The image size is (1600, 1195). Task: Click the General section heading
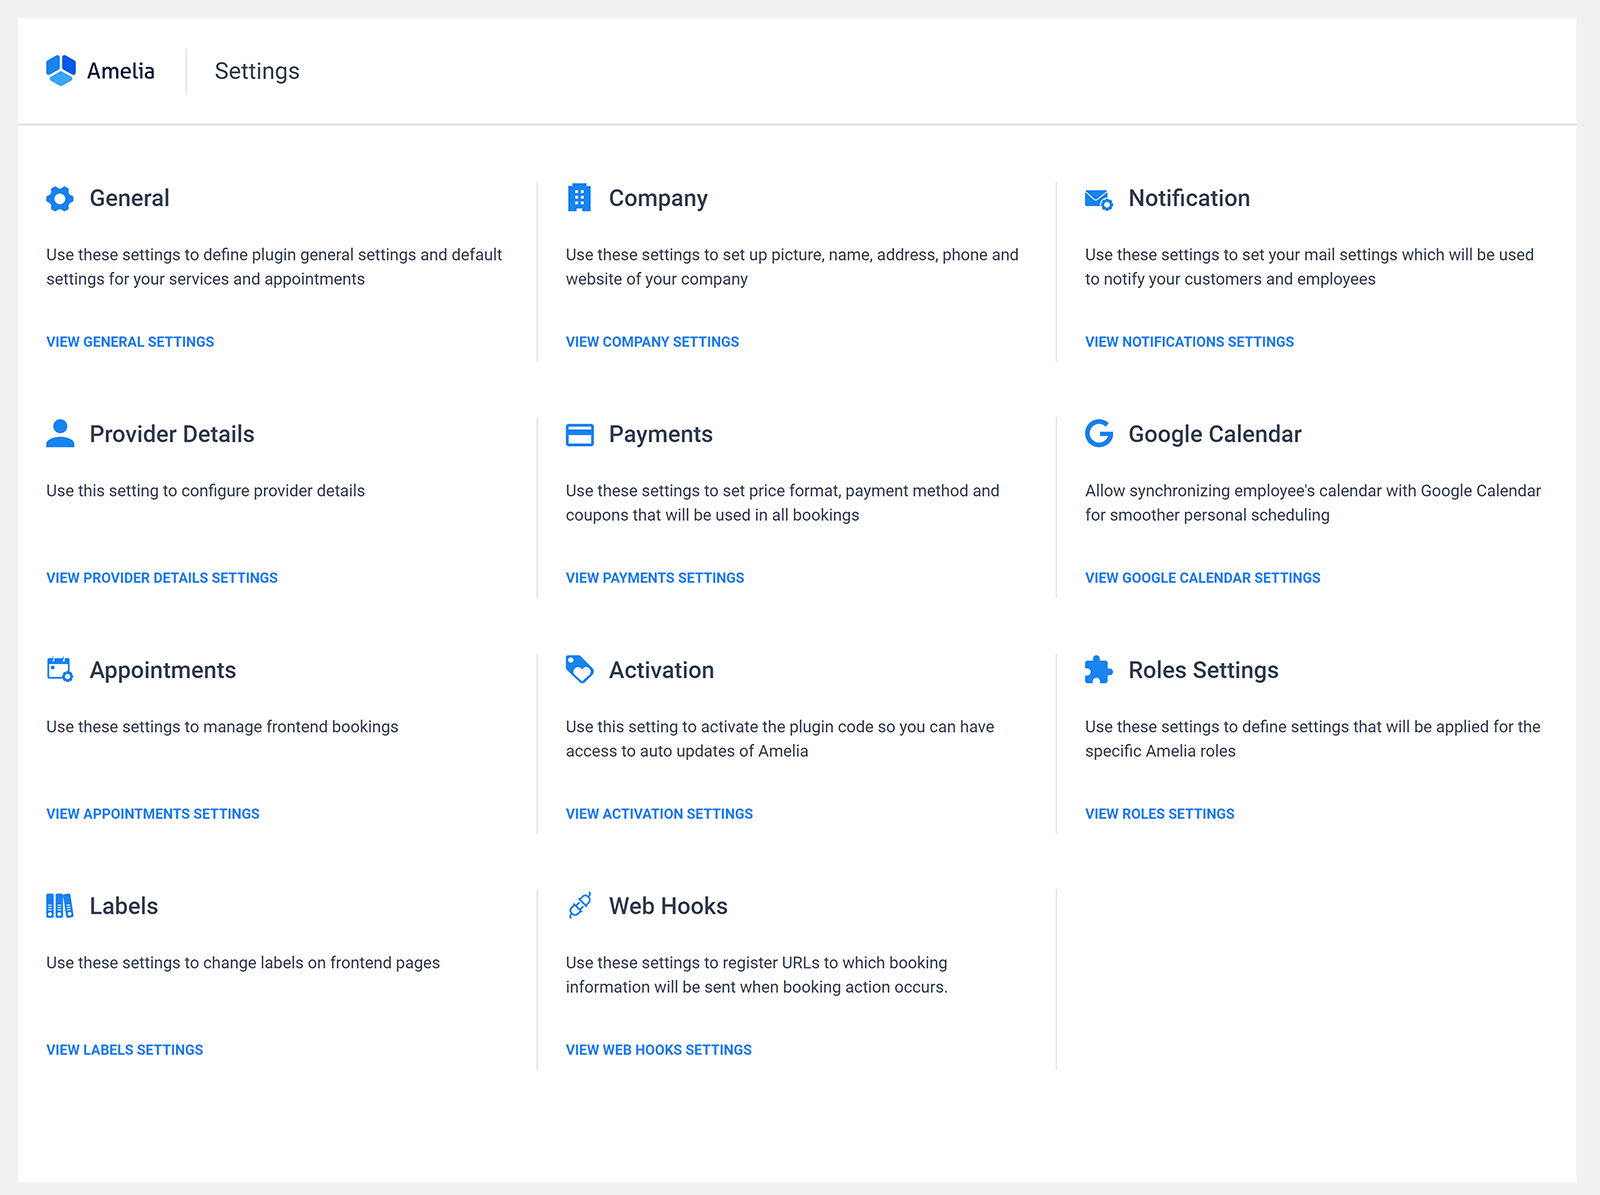tap(129, 198)
